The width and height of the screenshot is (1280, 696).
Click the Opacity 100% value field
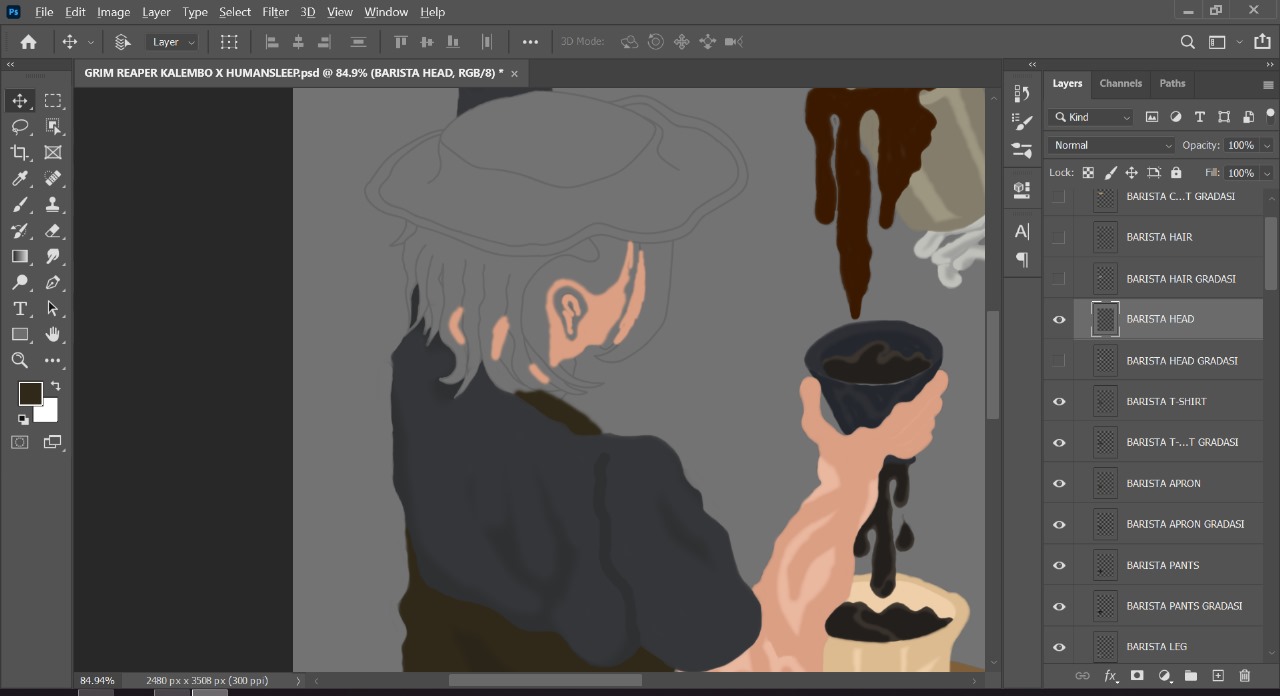pos(1241,145)
